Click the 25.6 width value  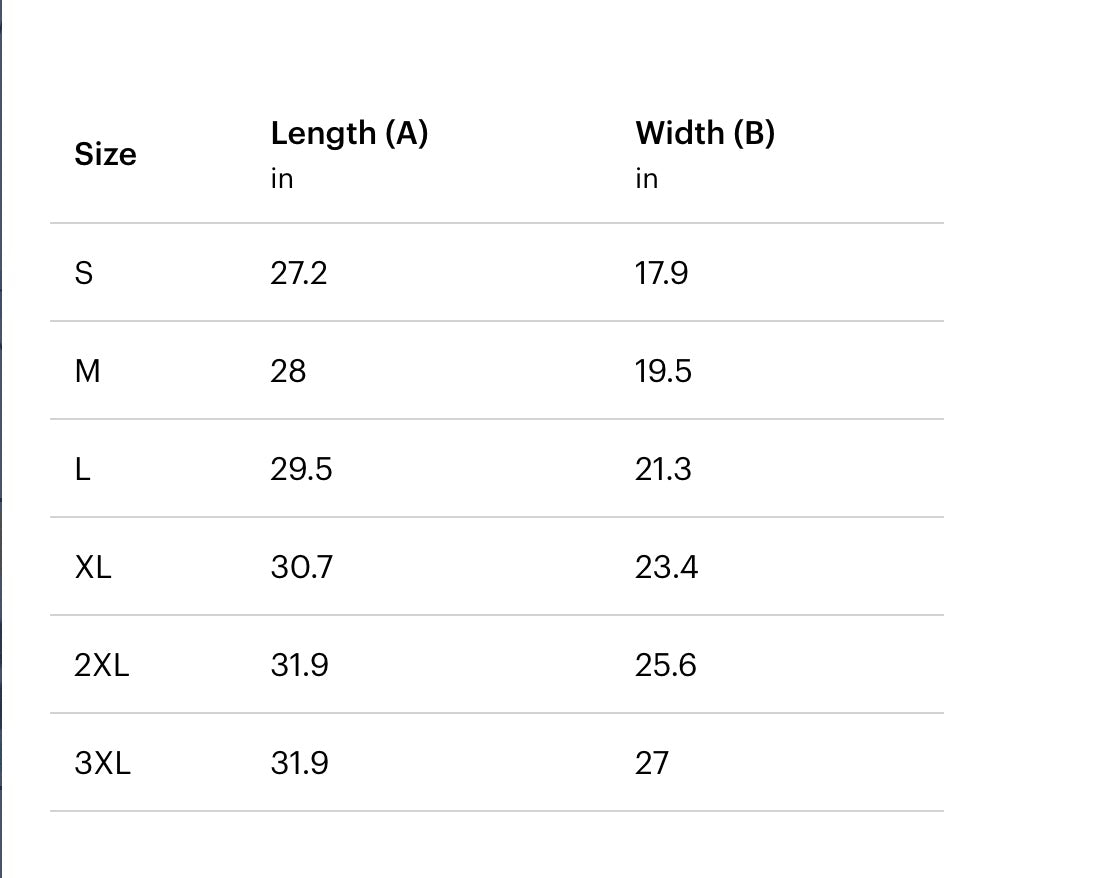click(666, 665)
